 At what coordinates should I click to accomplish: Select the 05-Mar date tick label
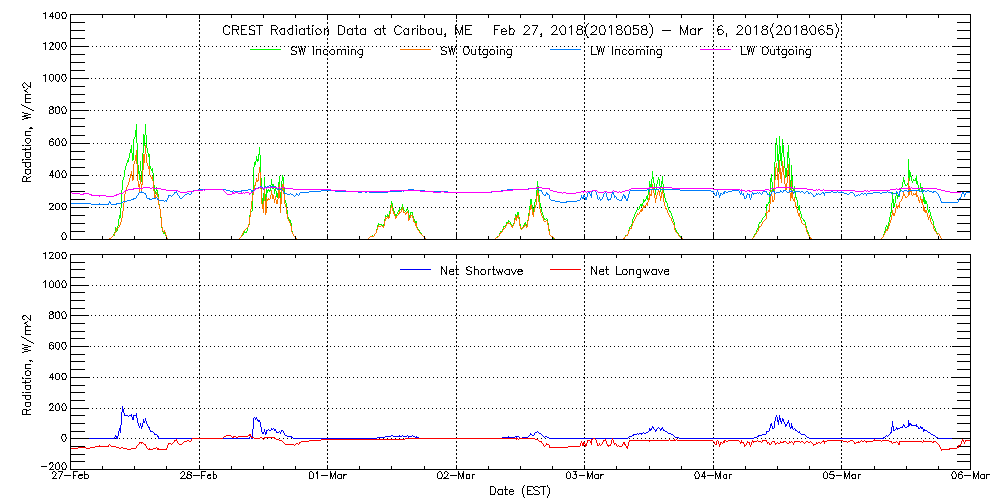pos(841,477)
